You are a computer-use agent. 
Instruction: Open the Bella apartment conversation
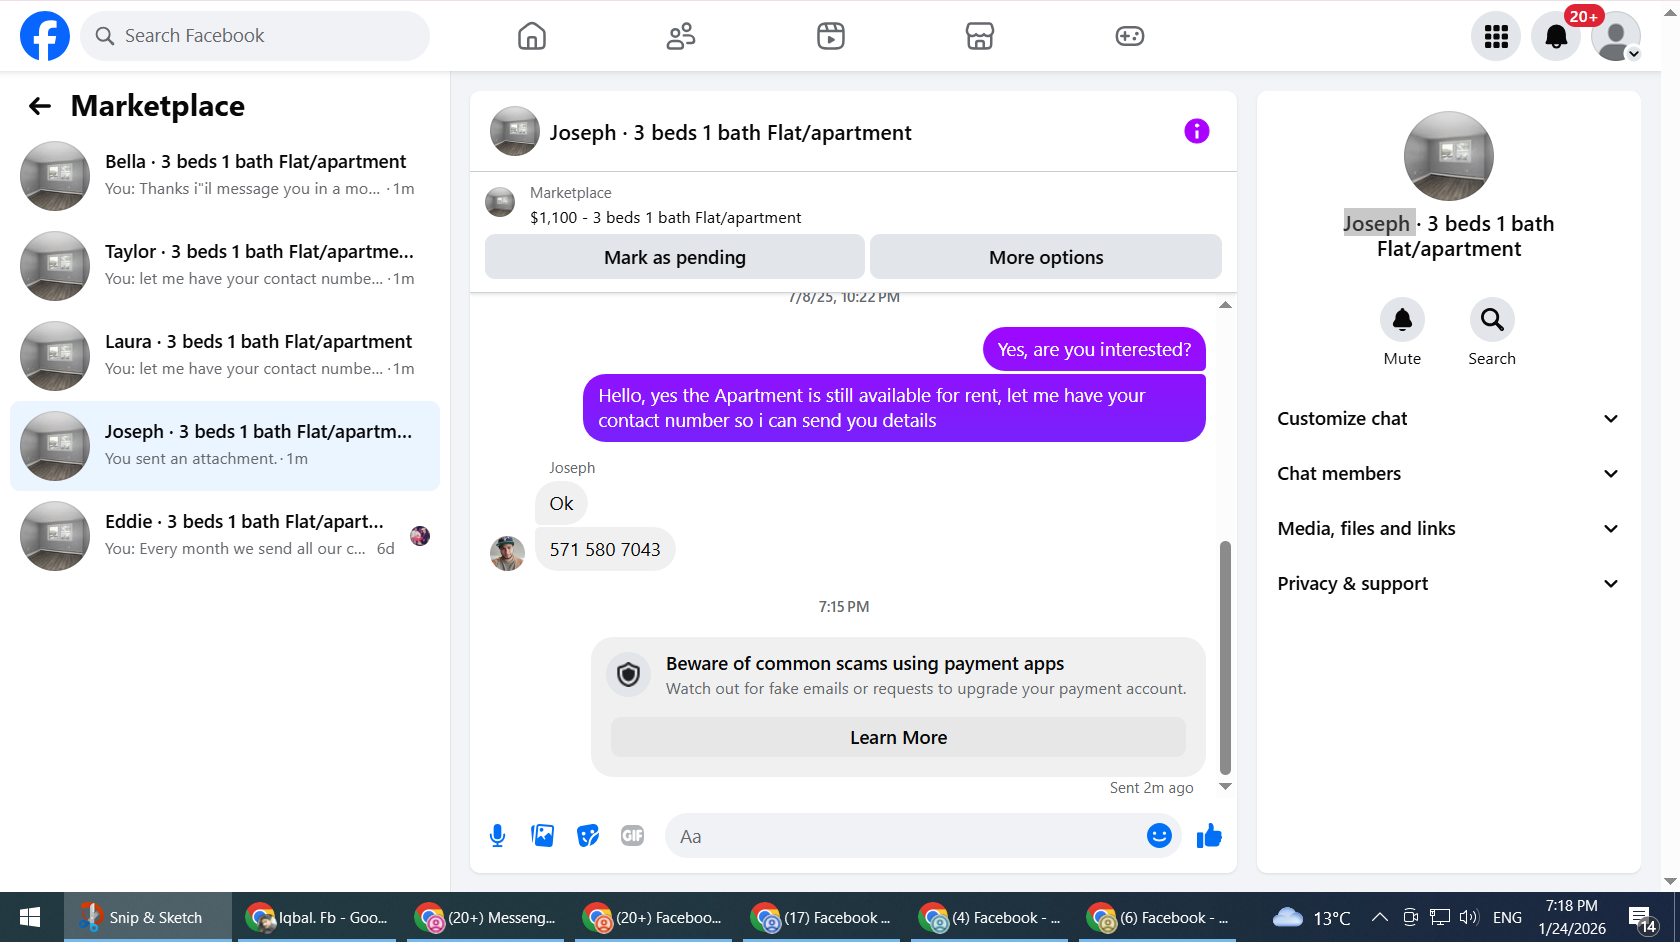[225, 176]
